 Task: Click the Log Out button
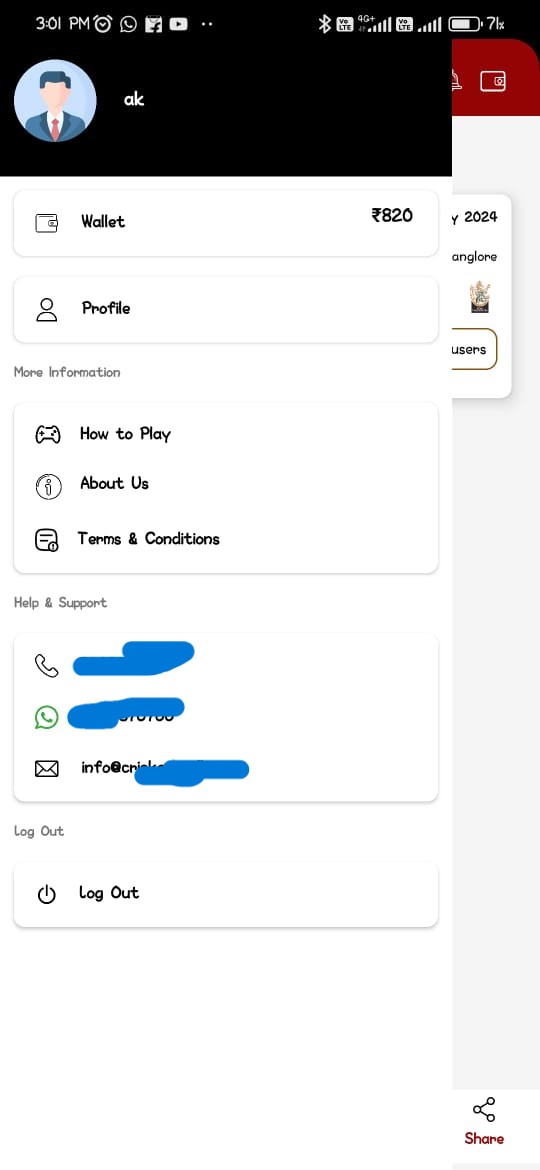[226, 894]
